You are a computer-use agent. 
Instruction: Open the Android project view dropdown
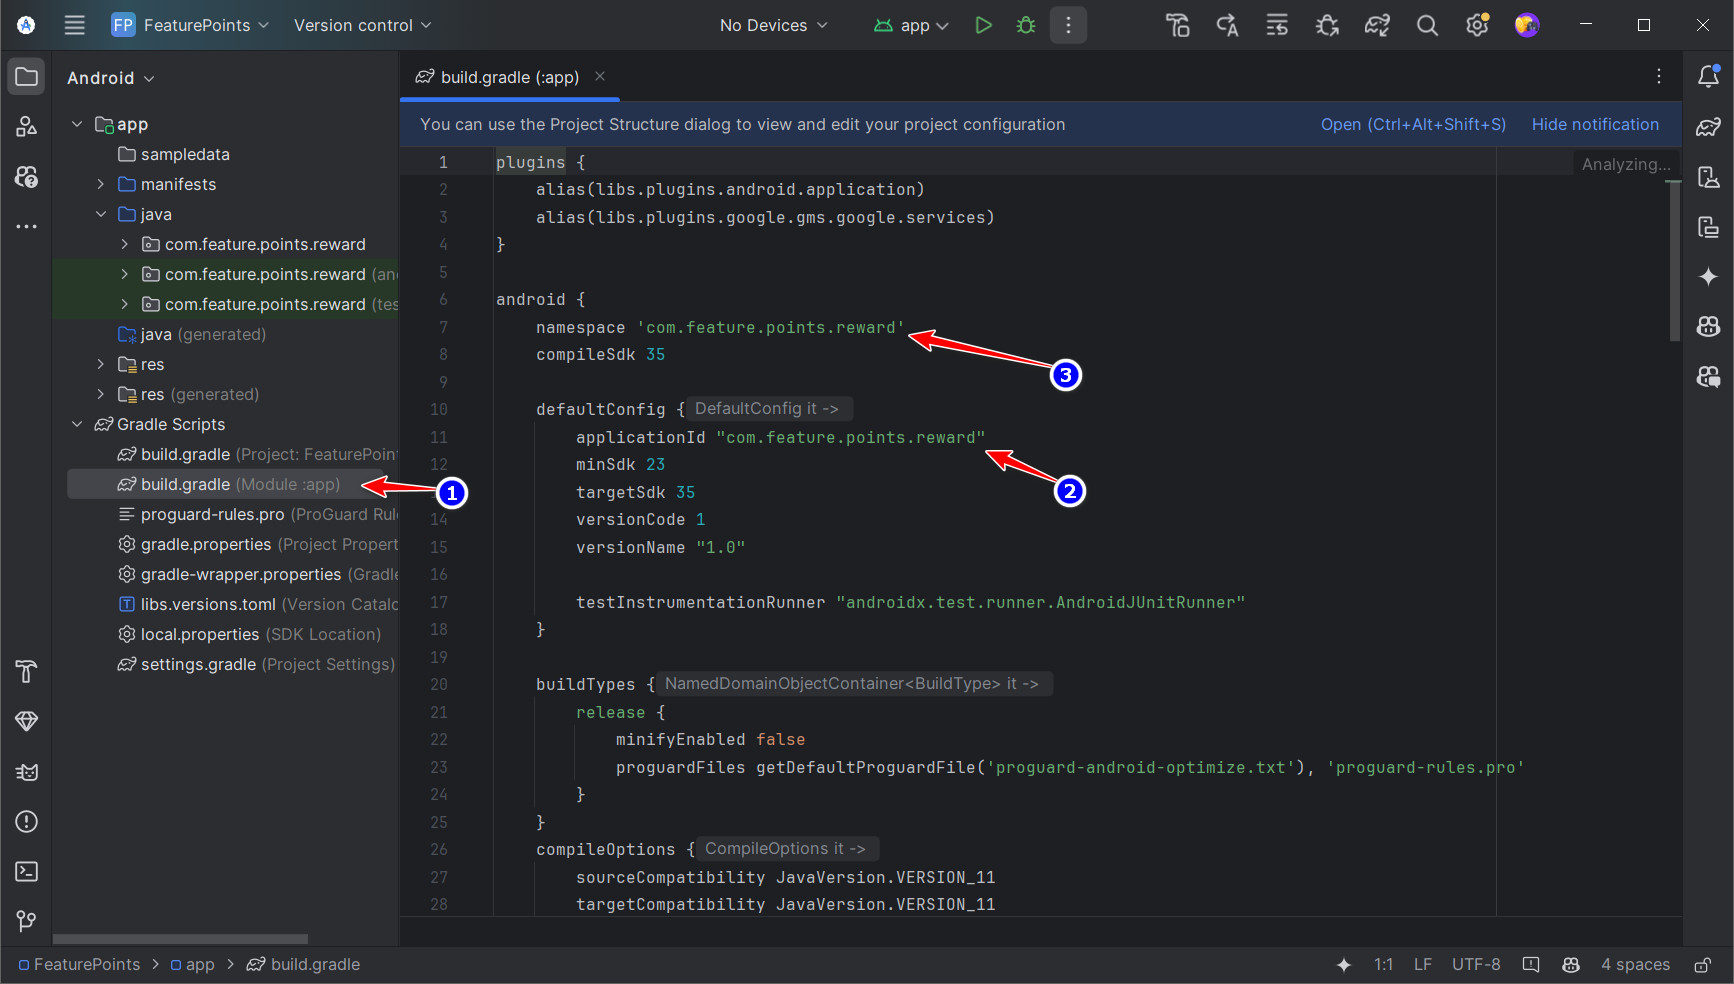point(110,78)
